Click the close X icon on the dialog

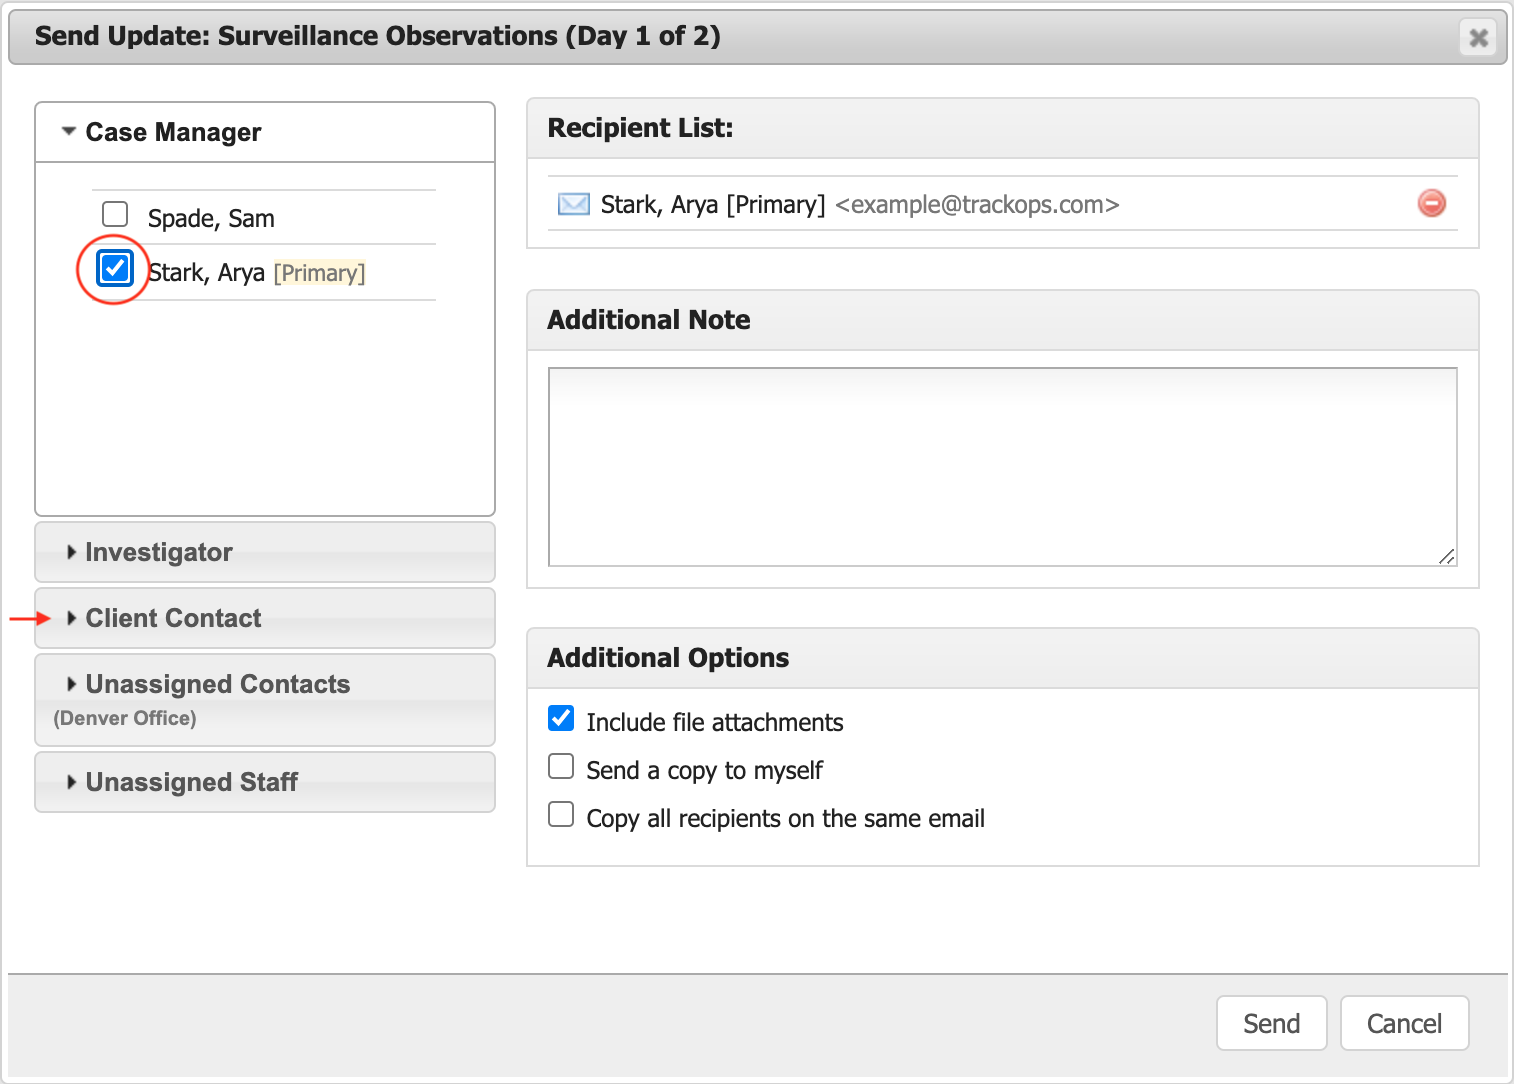point(1478,37)
